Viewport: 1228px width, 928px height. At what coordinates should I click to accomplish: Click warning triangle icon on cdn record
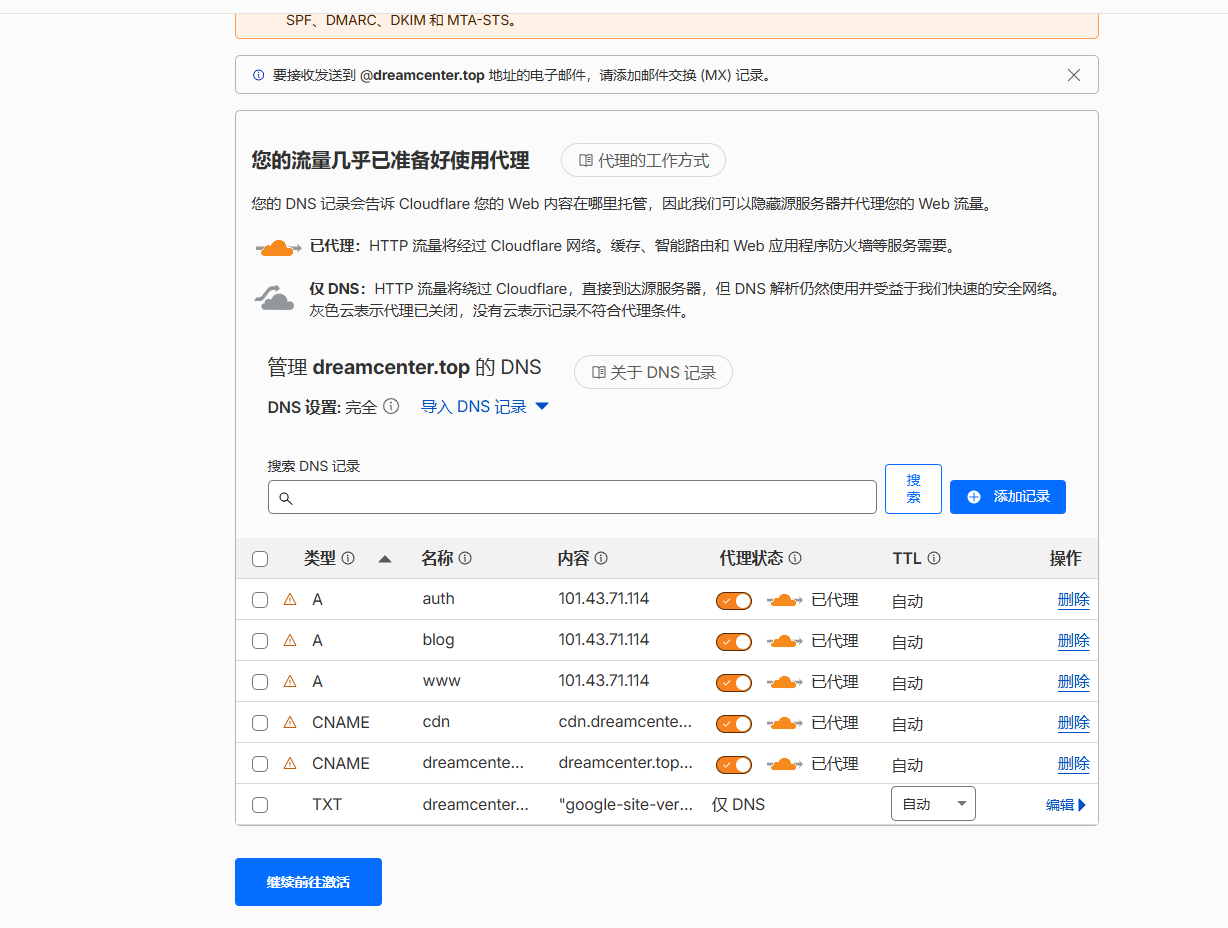coord(290,722)
